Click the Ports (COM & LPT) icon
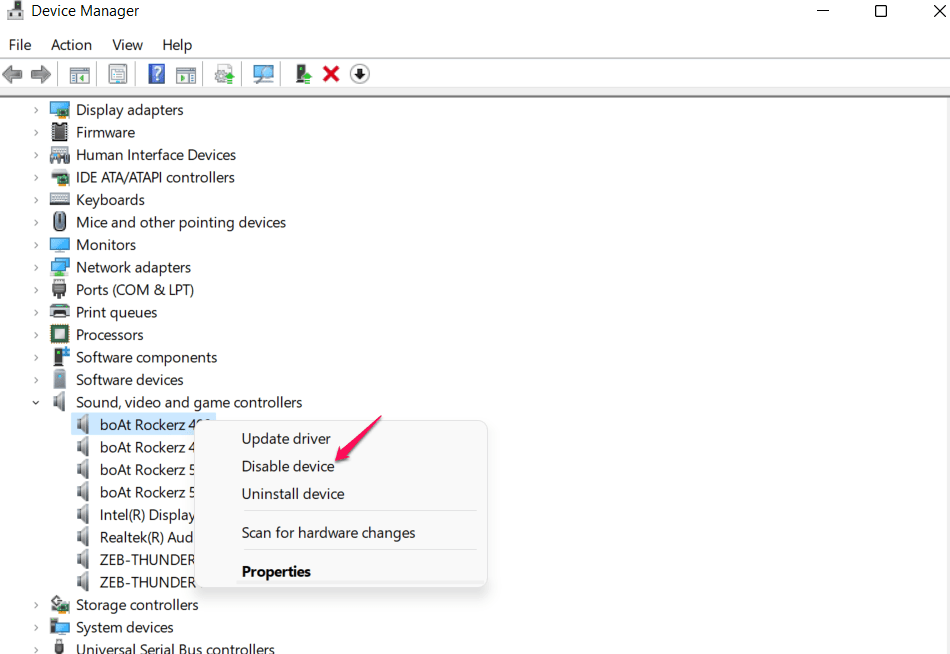950x654 pixels. [59, 289]
